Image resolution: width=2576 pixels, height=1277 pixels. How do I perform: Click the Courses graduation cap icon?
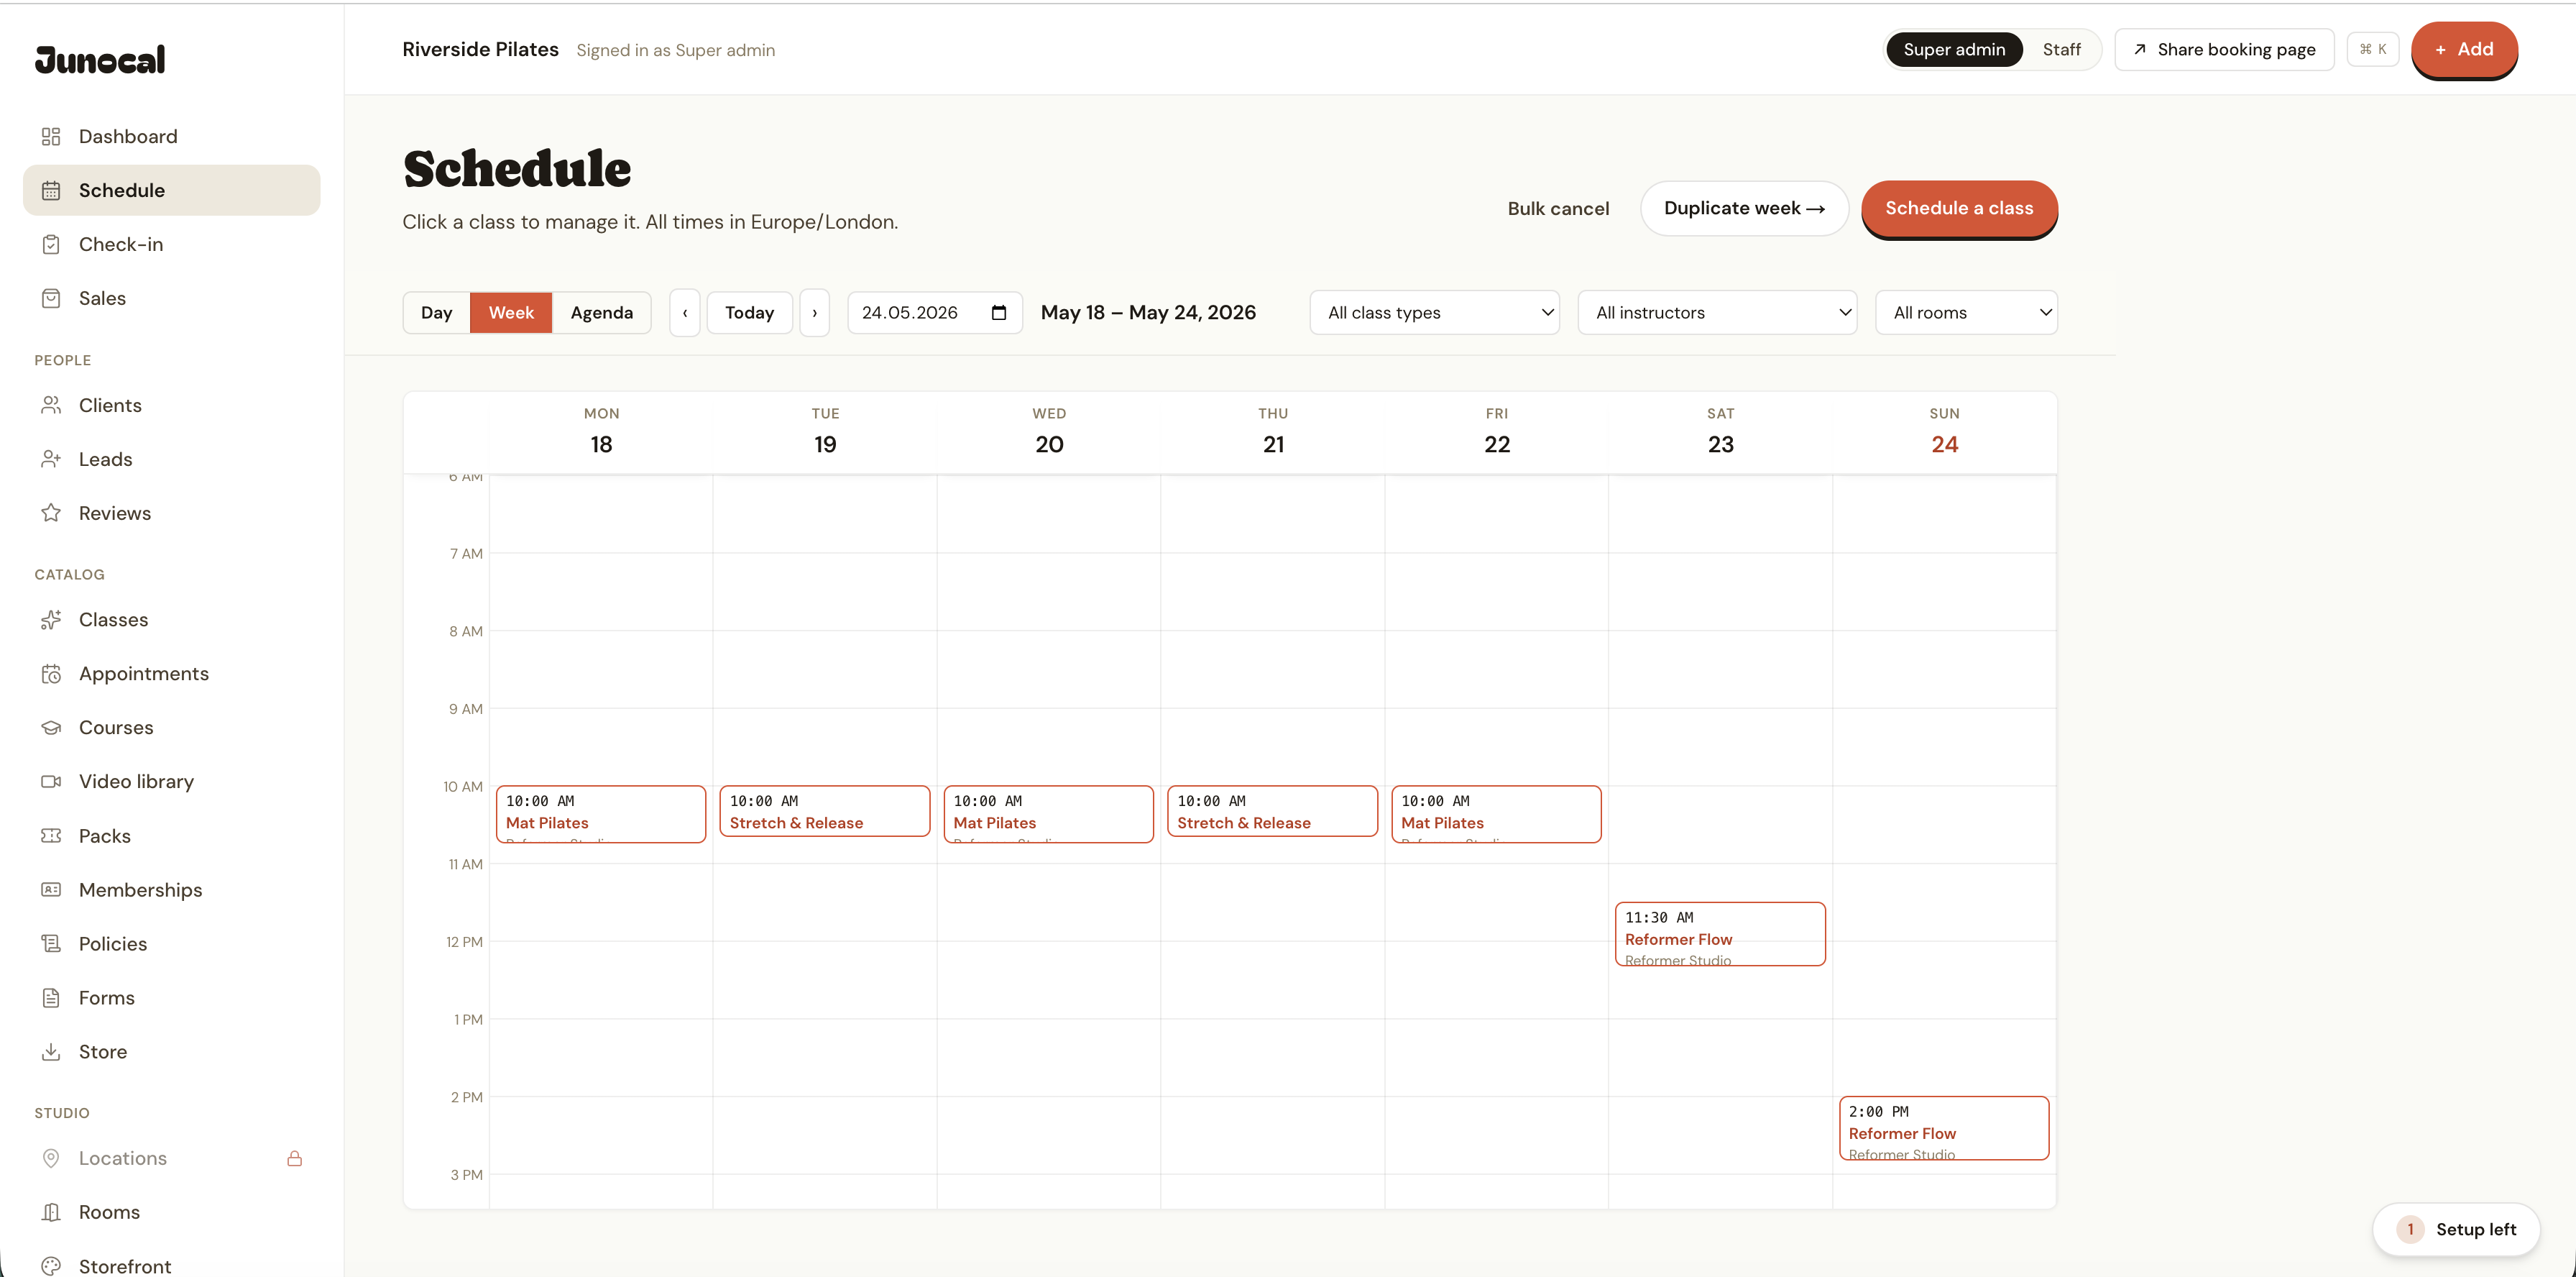[x=51, y=728]
